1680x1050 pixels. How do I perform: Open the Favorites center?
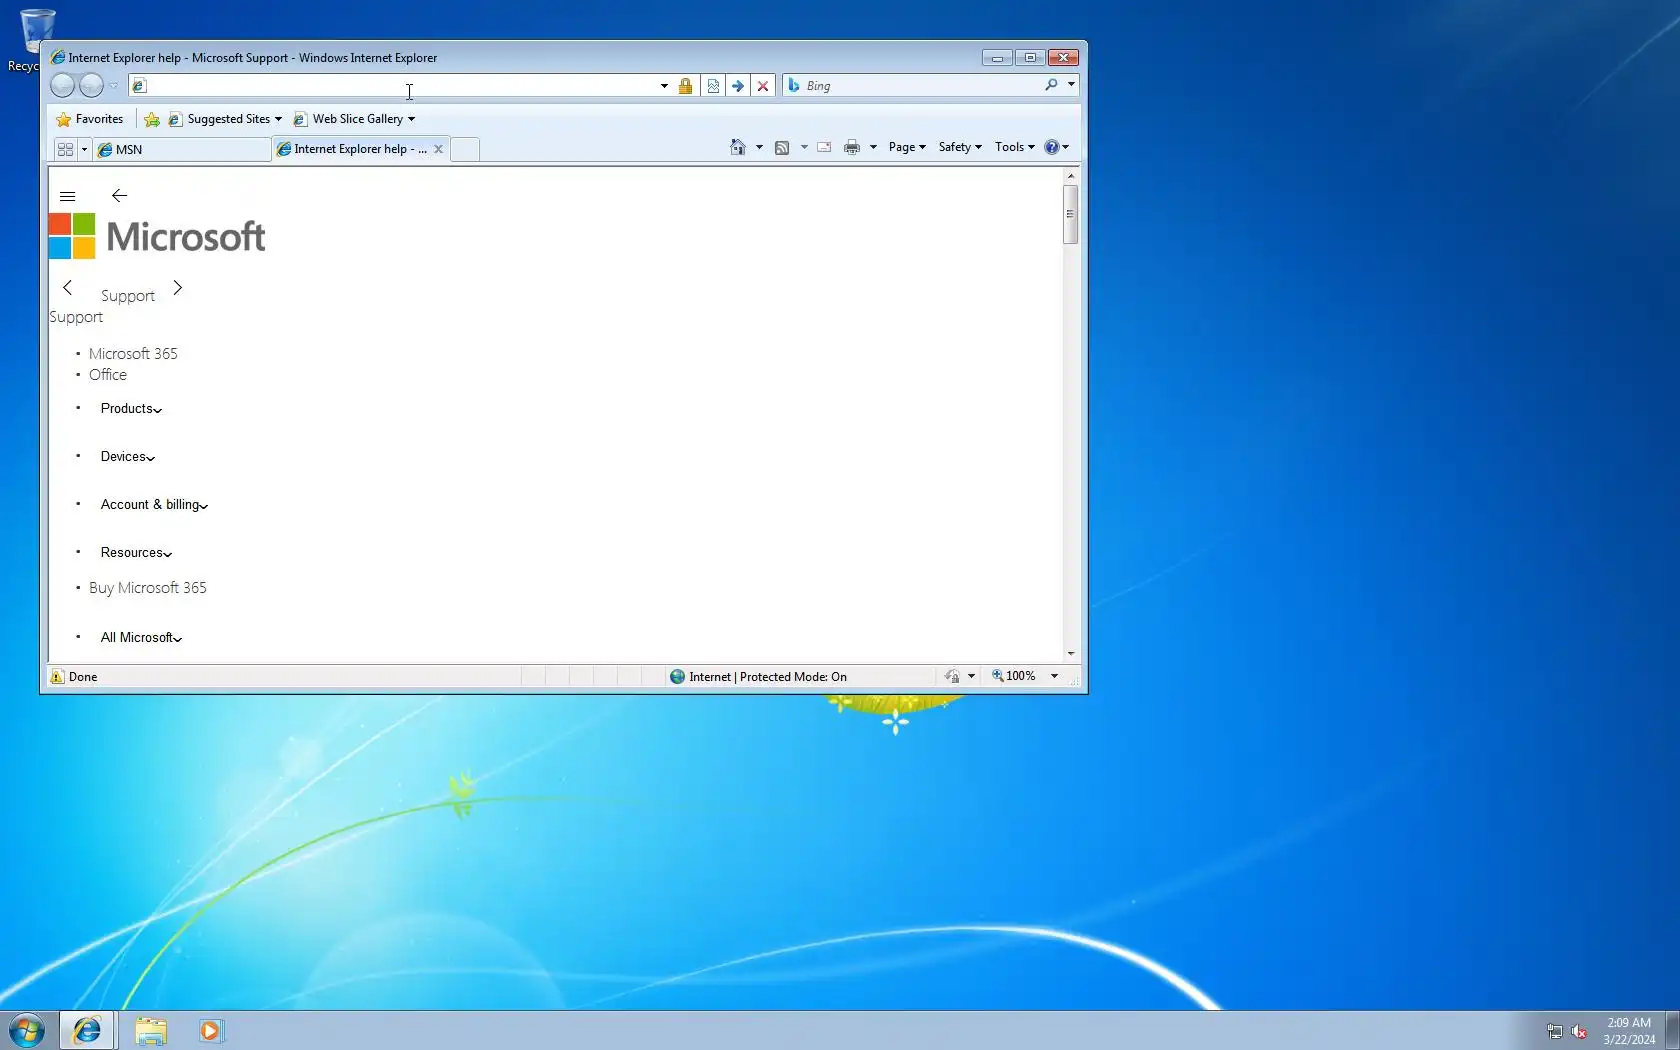tap(90, 119)
